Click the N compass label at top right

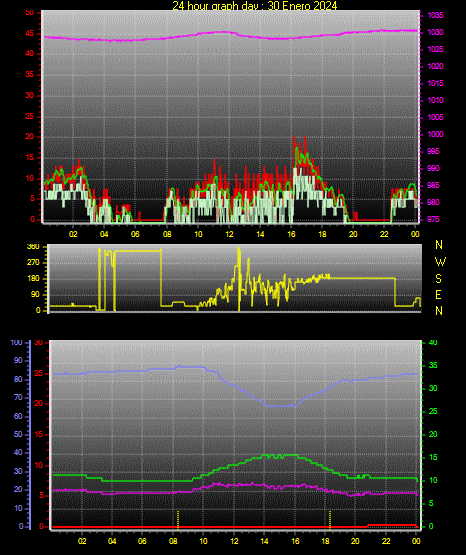439,245
